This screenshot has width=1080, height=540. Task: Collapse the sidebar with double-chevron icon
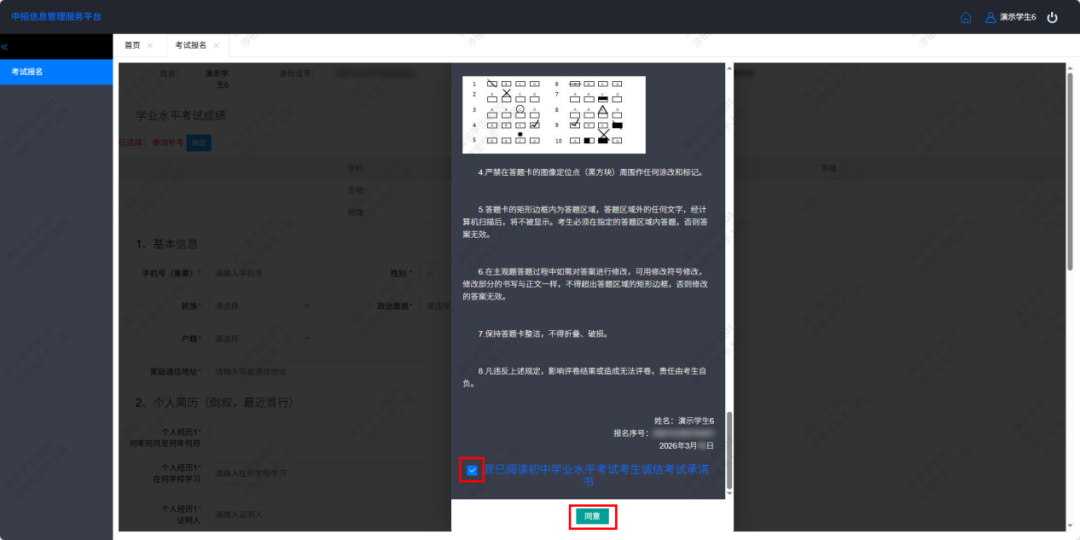[x=5, y=46]
